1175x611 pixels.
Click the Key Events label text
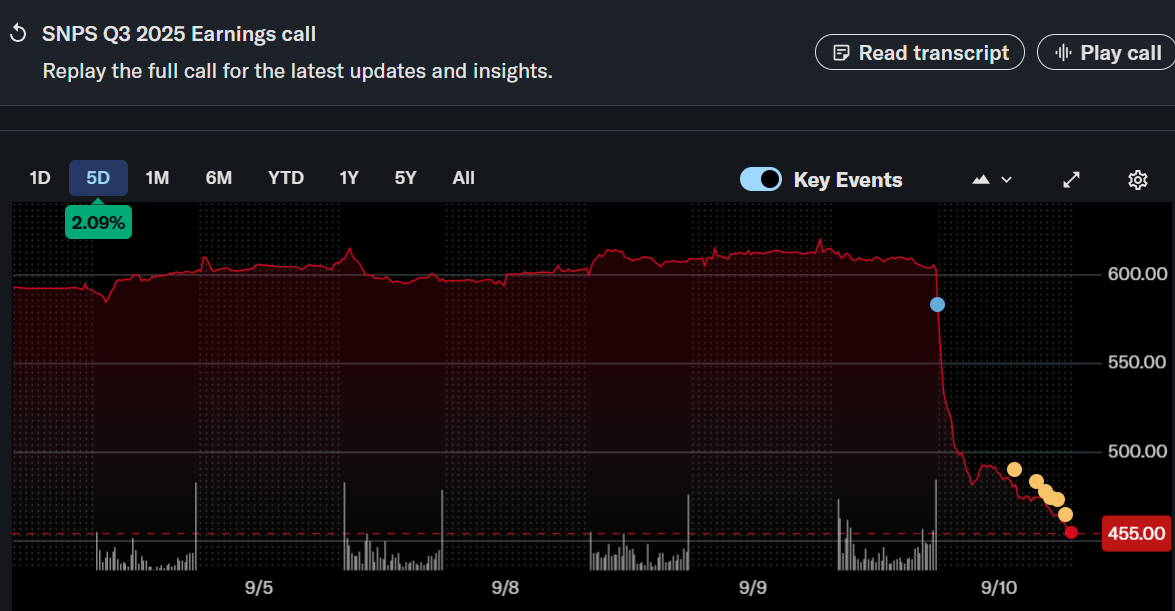(848, 180)
